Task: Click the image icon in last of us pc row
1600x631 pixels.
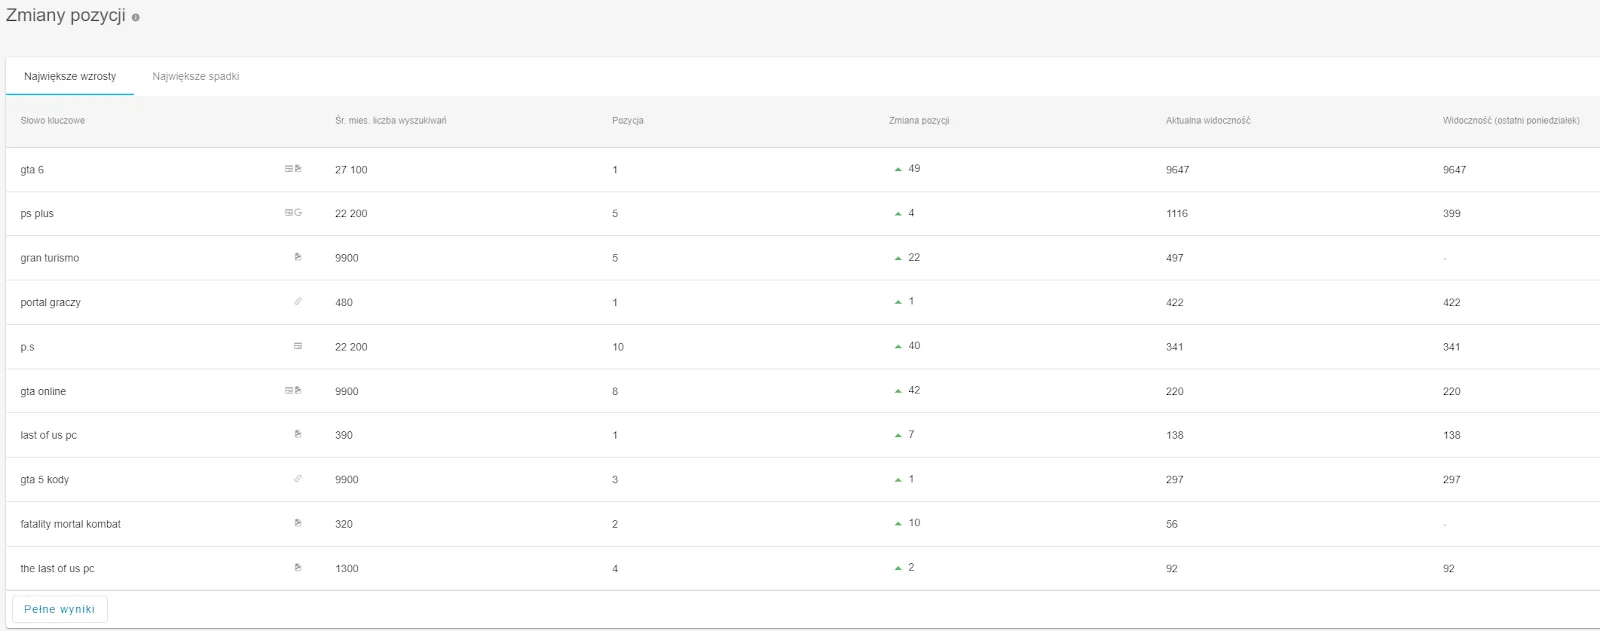Action: pos(298,434)
